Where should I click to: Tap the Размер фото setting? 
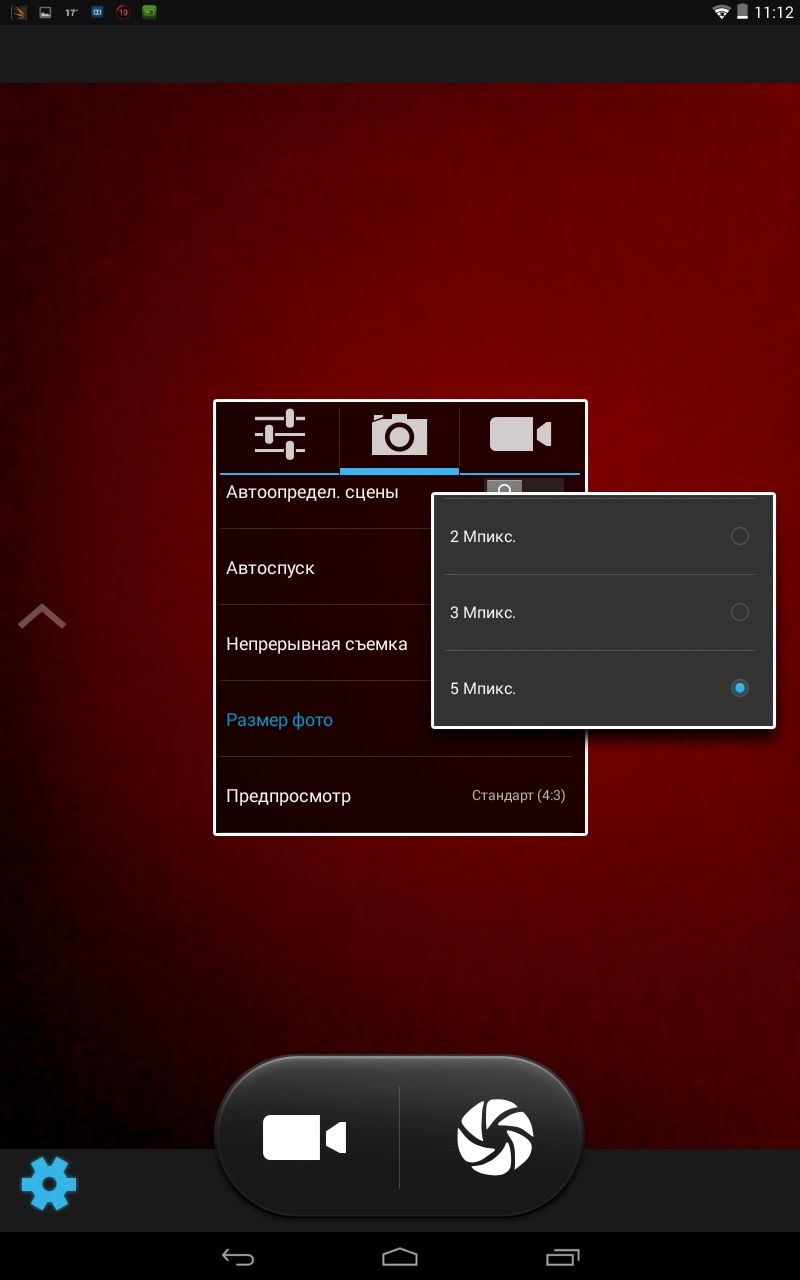(x=320, y=720)
